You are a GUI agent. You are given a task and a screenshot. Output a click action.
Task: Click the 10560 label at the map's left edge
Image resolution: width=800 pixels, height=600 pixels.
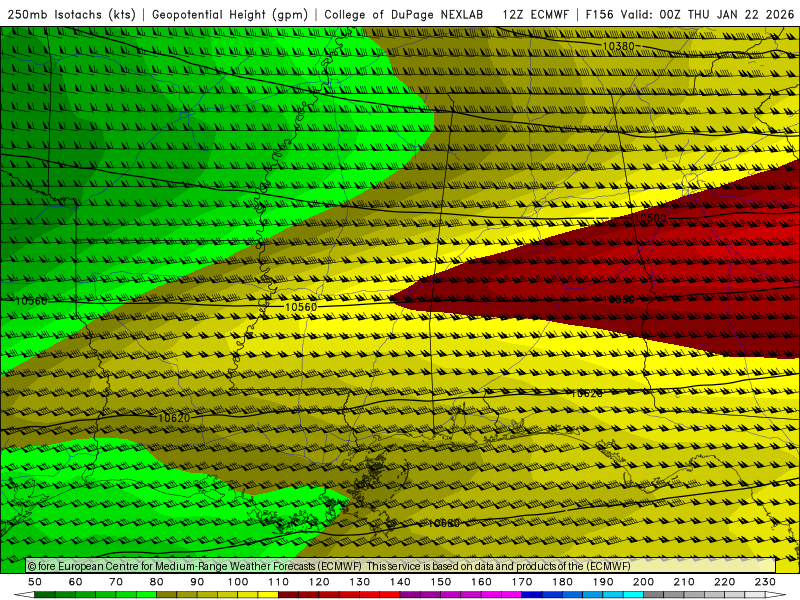tap(31, 301)
